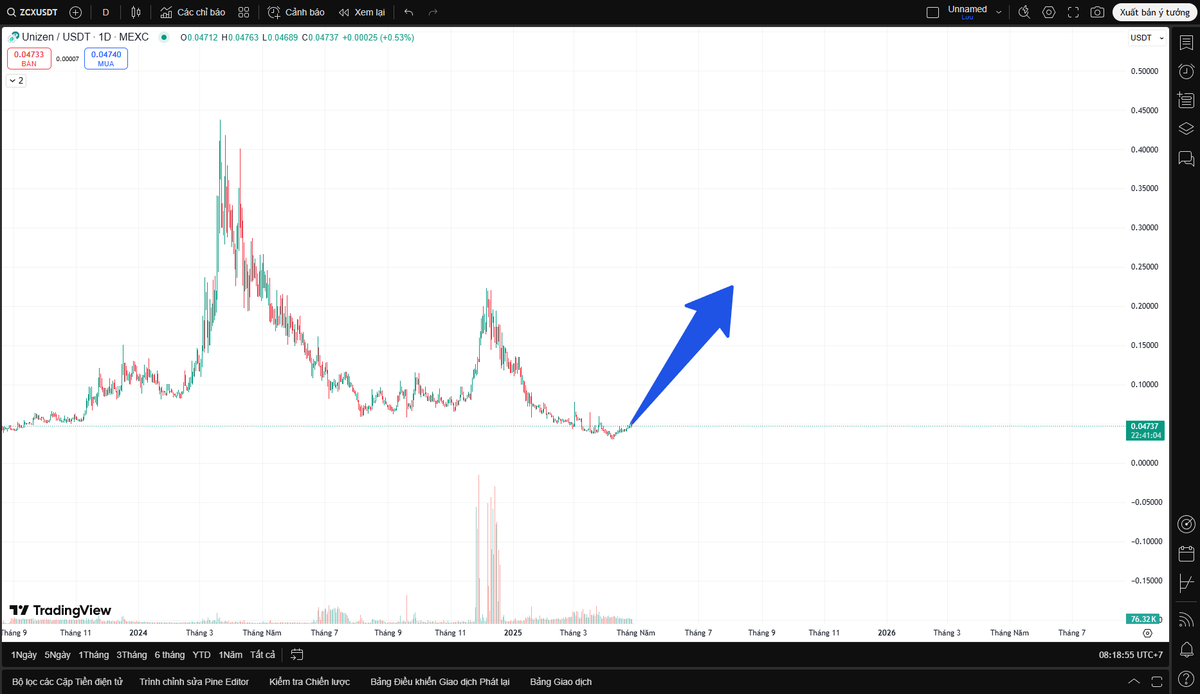Select the YTD date range
This screenshot has height=694, width=1200.
coord(202,655)
